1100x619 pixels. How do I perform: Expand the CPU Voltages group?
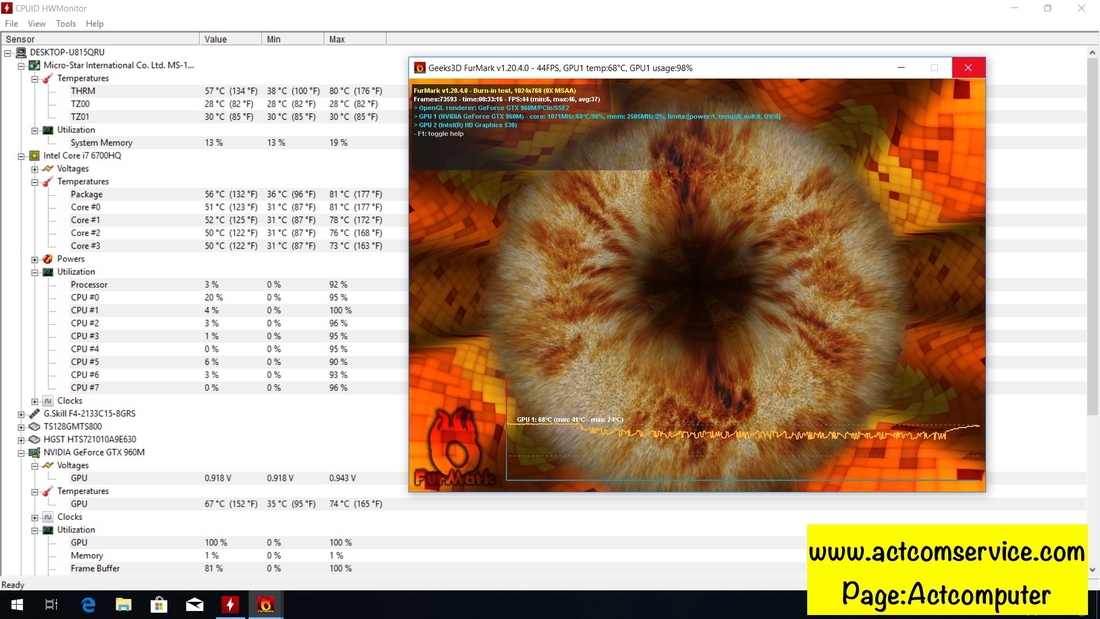click(34, 169)
